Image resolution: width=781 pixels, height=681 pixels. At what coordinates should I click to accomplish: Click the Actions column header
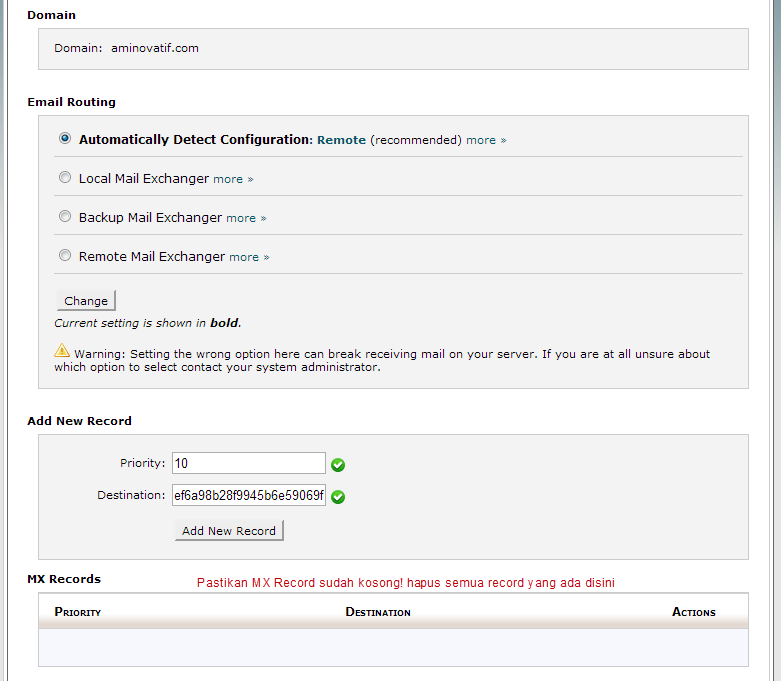click(694, 612)
